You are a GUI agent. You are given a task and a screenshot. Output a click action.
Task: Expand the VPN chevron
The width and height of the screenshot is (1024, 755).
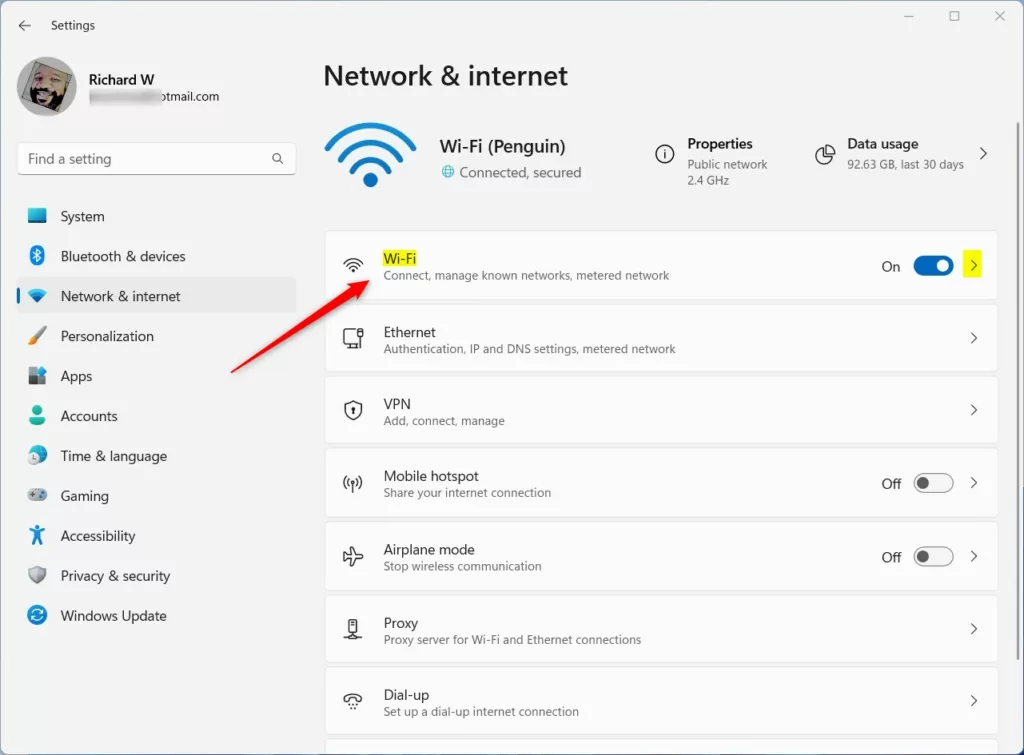click(x=973, y=410)
